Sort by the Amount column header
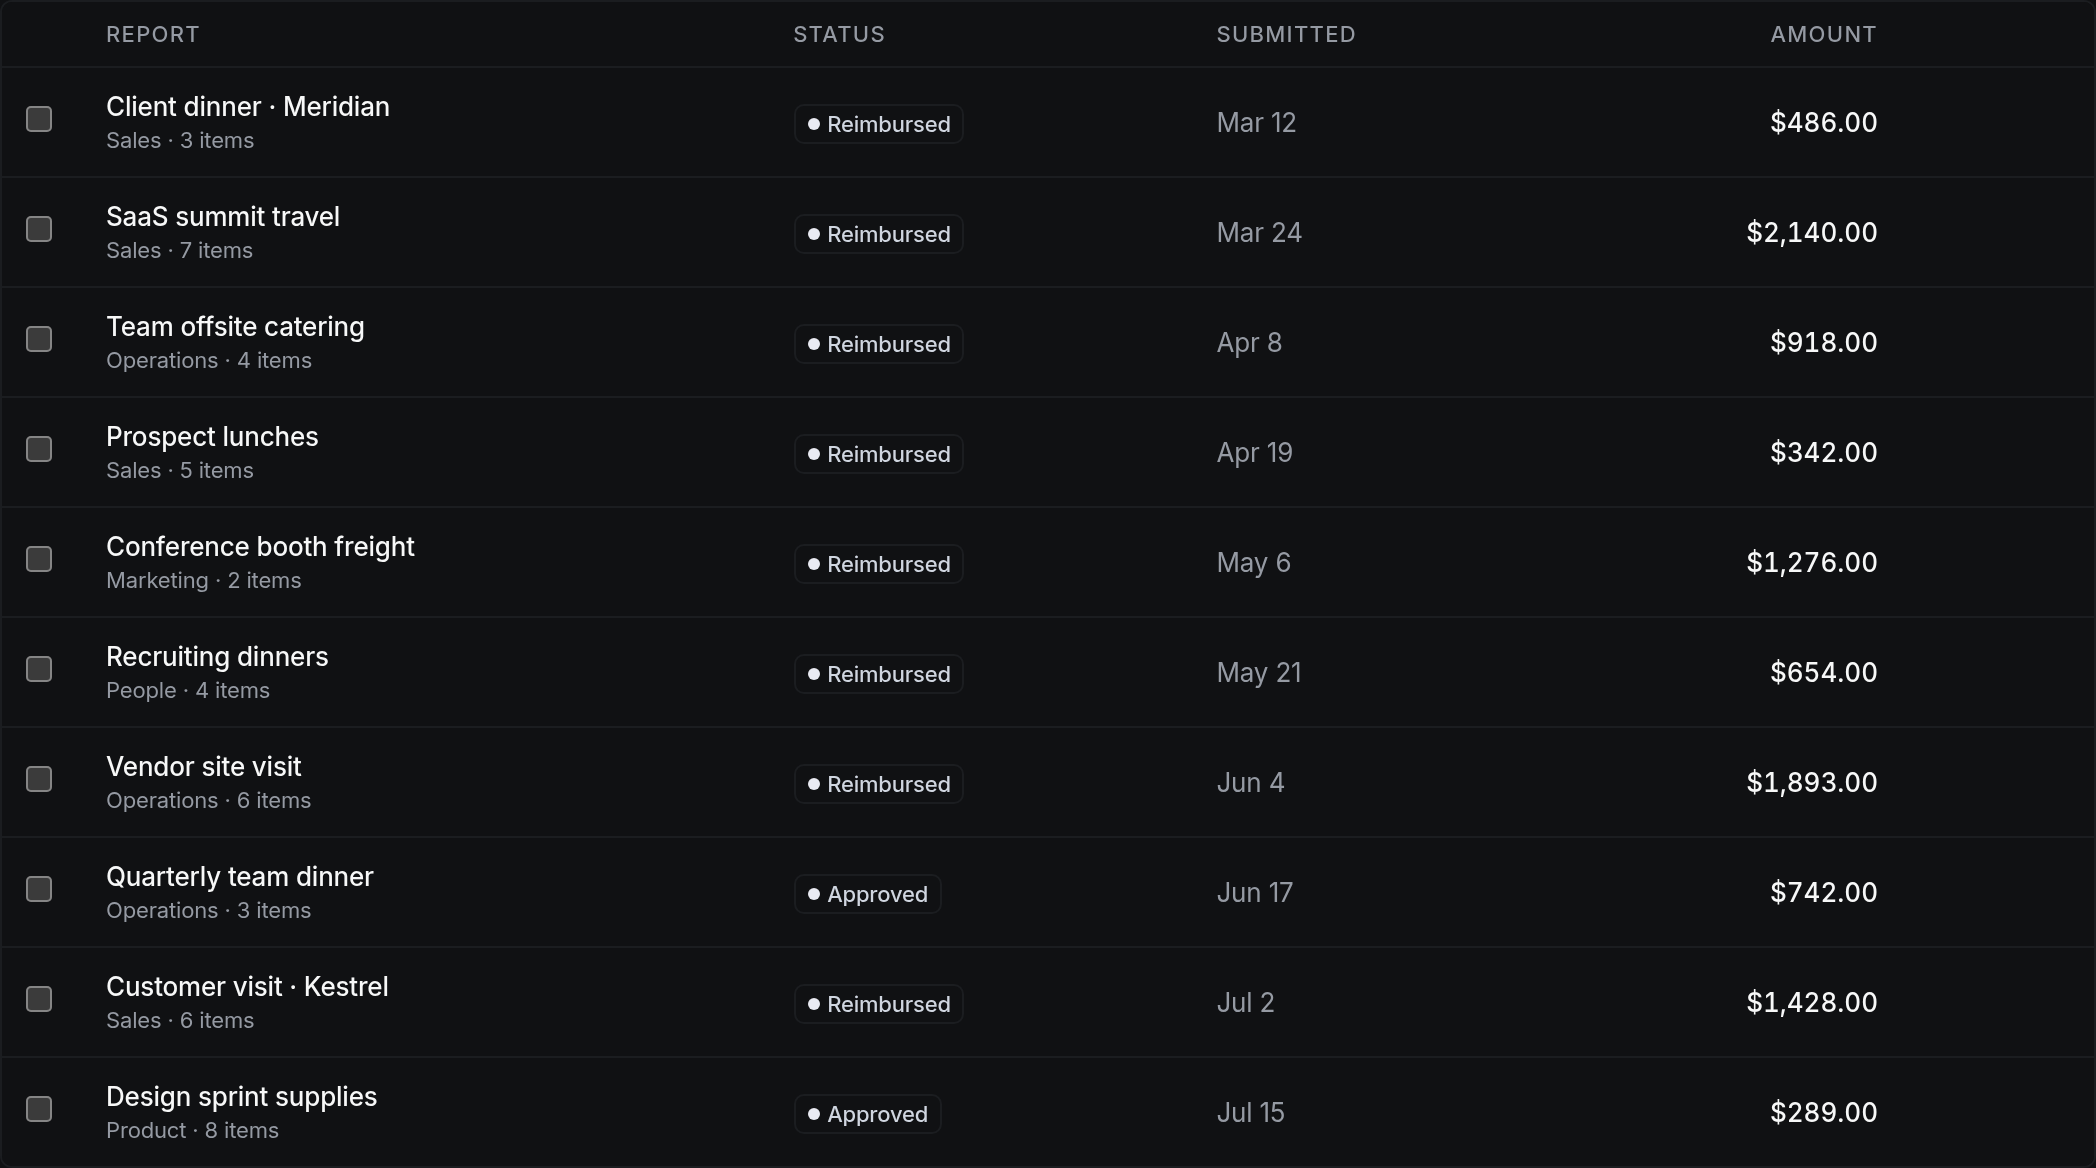This screenshot has width=2096, height=1168. tap(1823, 34)
